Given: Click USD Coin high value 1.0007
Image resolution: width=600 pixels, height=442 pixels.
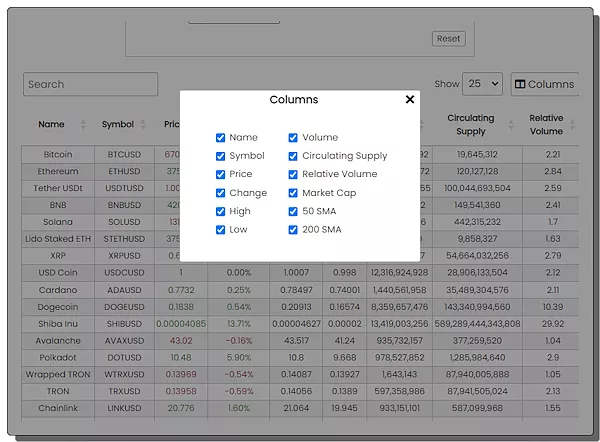Looking at the screenshot, I should [x=296, y=273].
